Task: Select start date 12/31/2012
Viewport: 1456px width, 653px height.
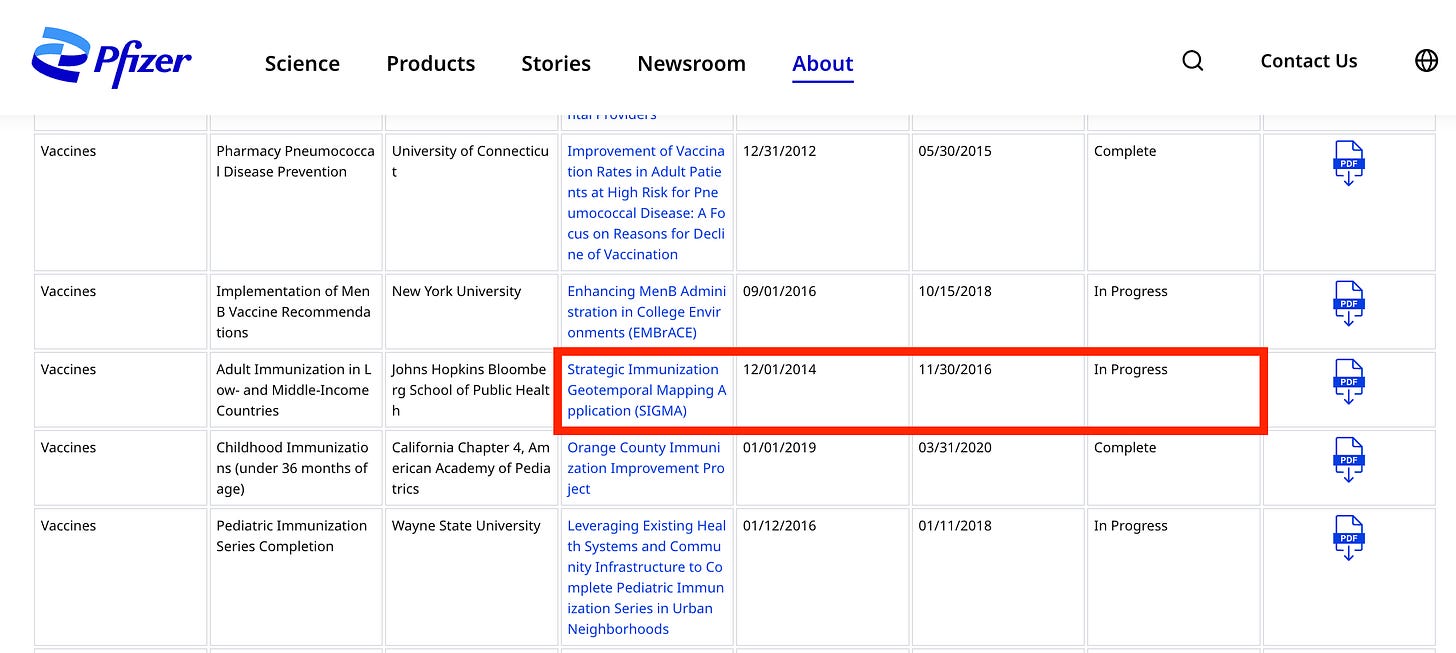Action: coord(779,151)
